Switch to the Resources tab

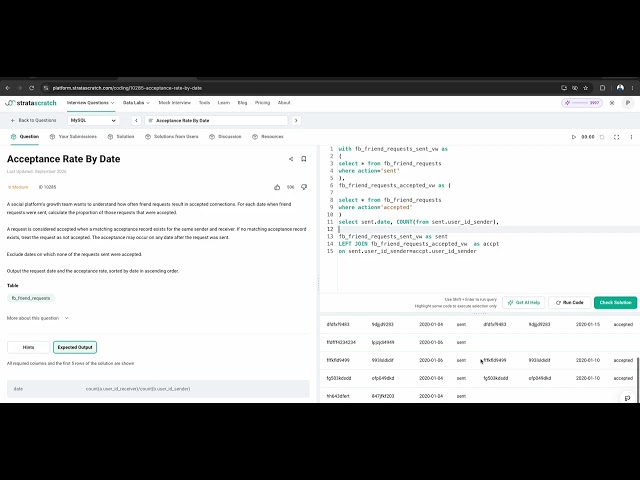[x=268, y=137]
